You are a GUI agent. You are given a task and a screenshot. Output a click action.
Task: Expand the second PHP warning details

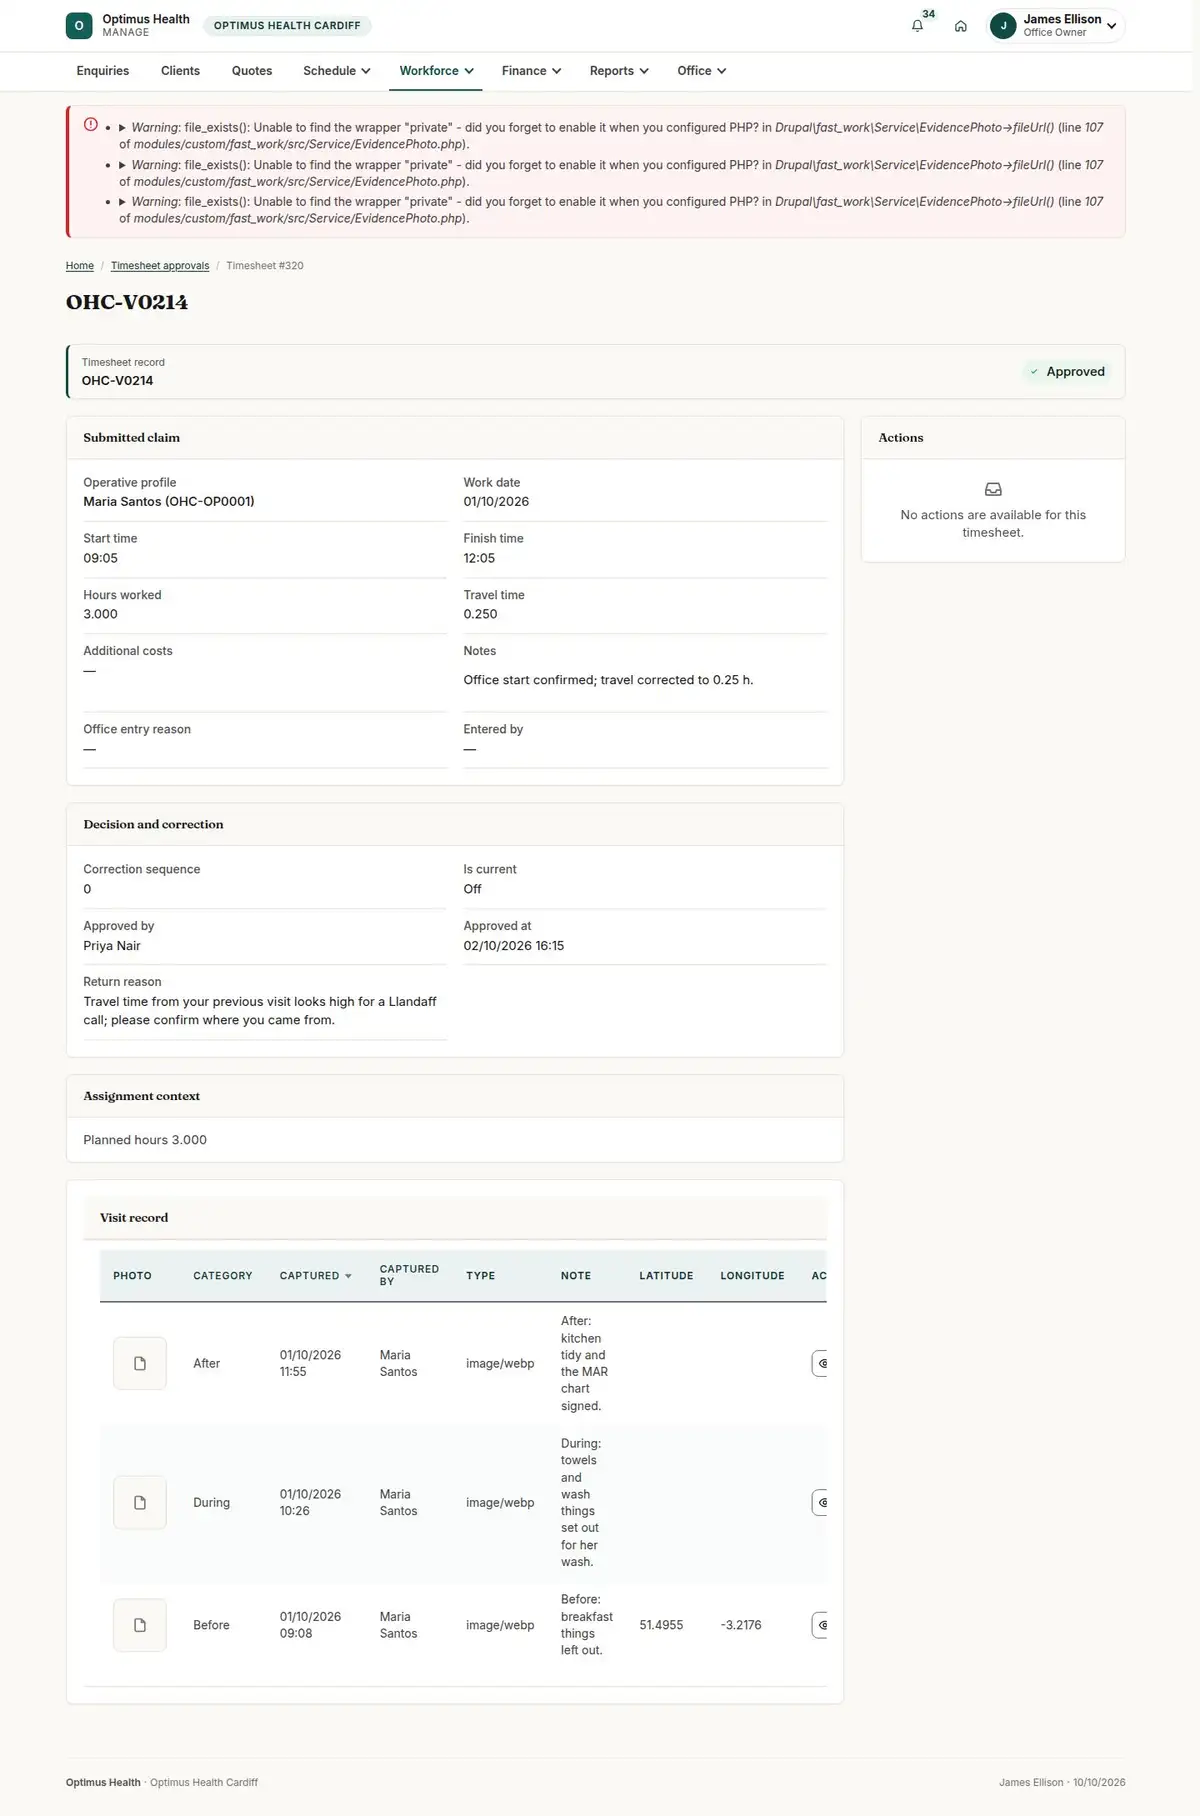(122, 165)
